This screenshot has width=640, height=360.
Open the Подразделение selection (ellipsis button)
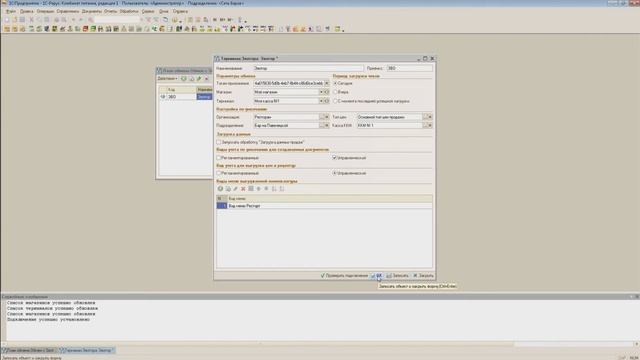(321, 126)
